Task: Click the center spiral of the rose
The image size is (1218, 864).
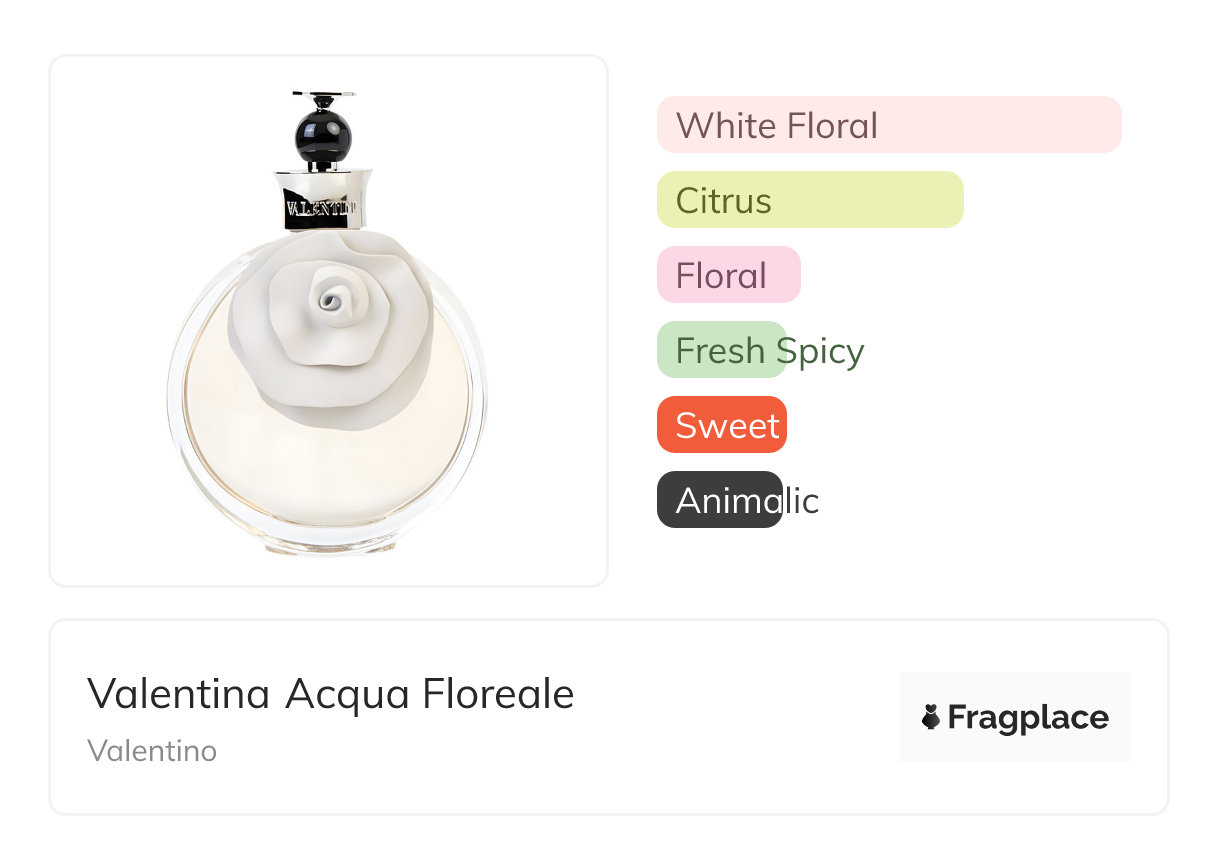Action: (x=328, y=296)
